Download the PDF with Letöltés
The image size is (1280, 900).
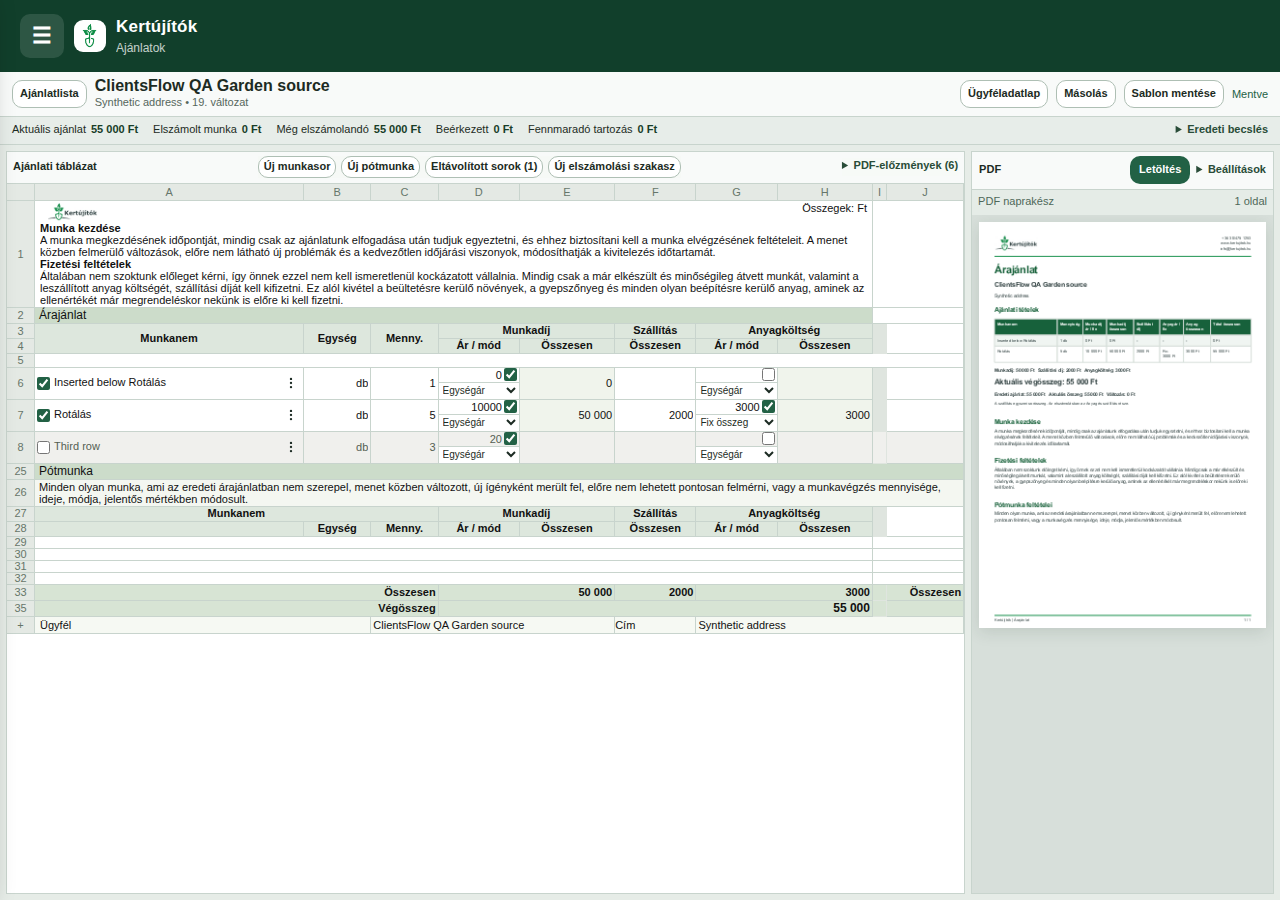click(x=1160, y=170)
